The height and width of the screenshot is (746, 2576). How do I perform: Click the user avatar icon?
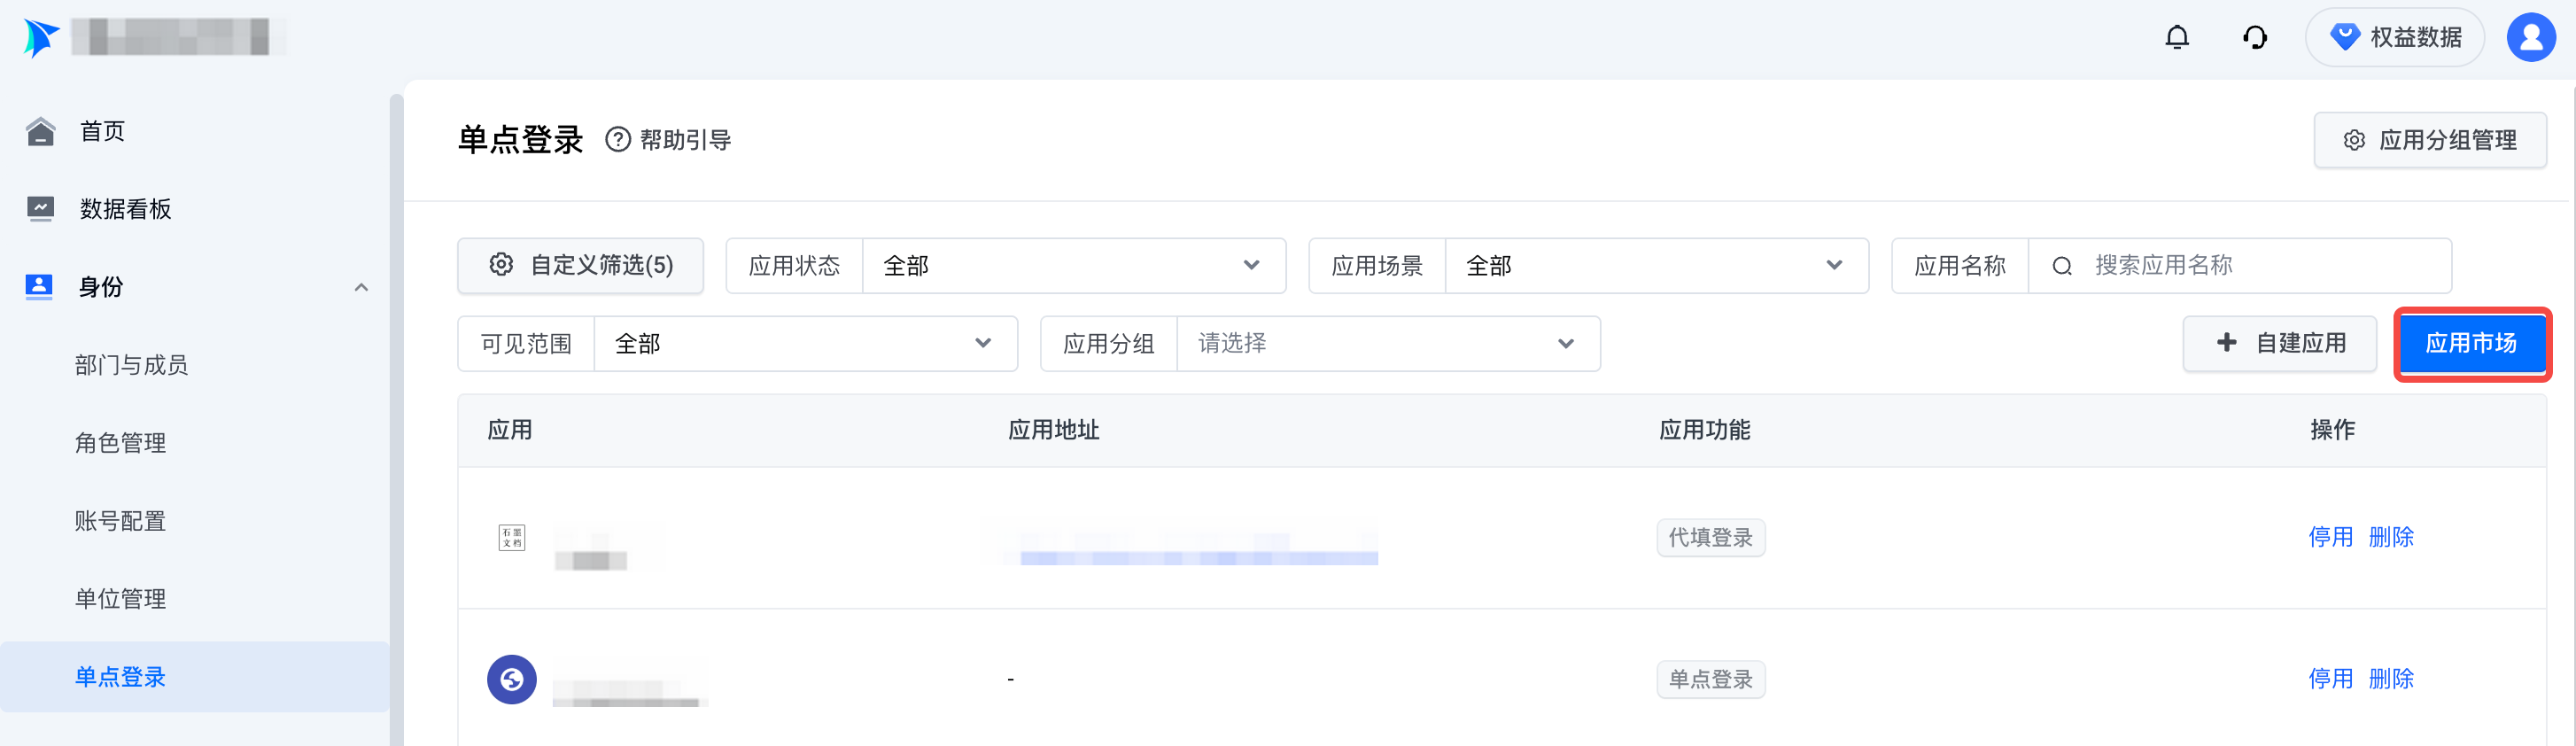(2530, 38)
